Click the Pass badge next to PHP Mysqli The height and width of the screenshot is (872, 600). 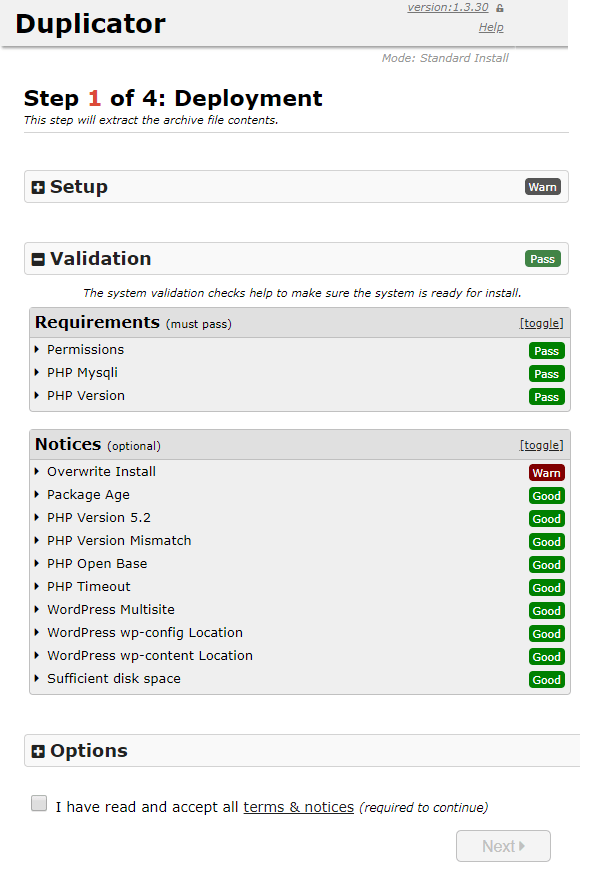pyautogui.click(x=546, y=373)
